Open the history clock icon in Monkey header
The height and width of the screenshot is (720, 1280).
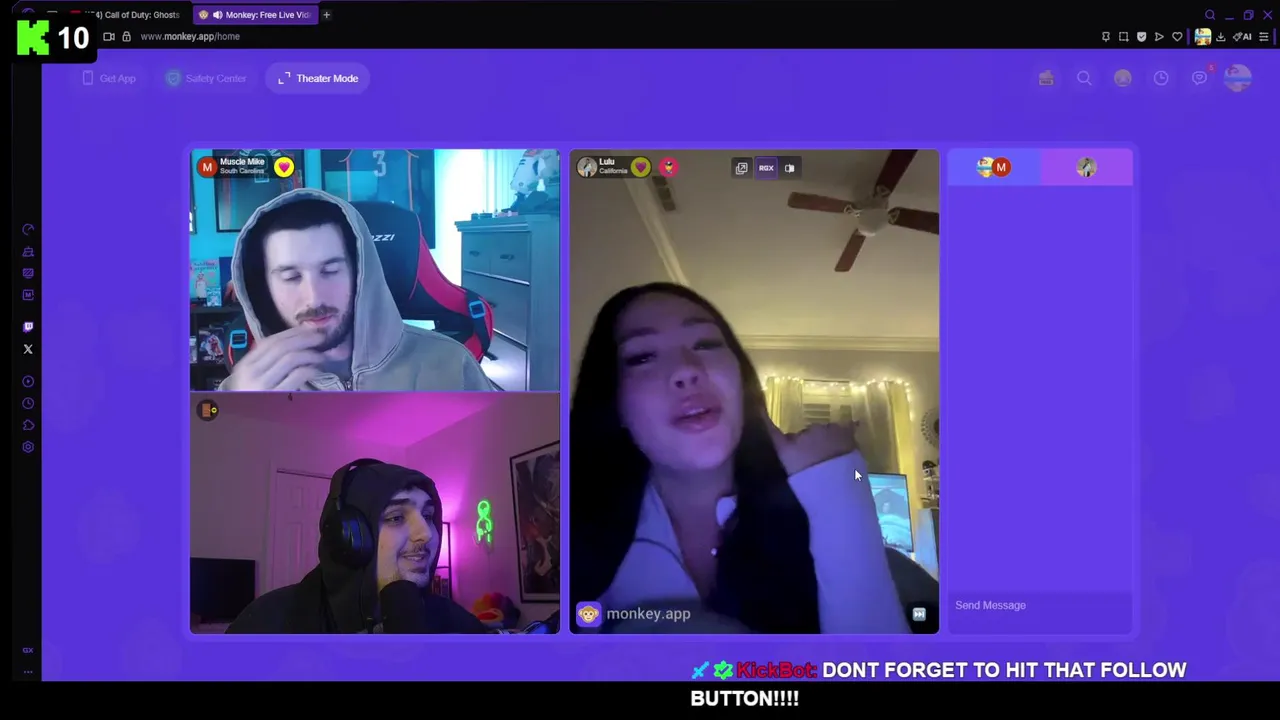[x=1161, y=78]
